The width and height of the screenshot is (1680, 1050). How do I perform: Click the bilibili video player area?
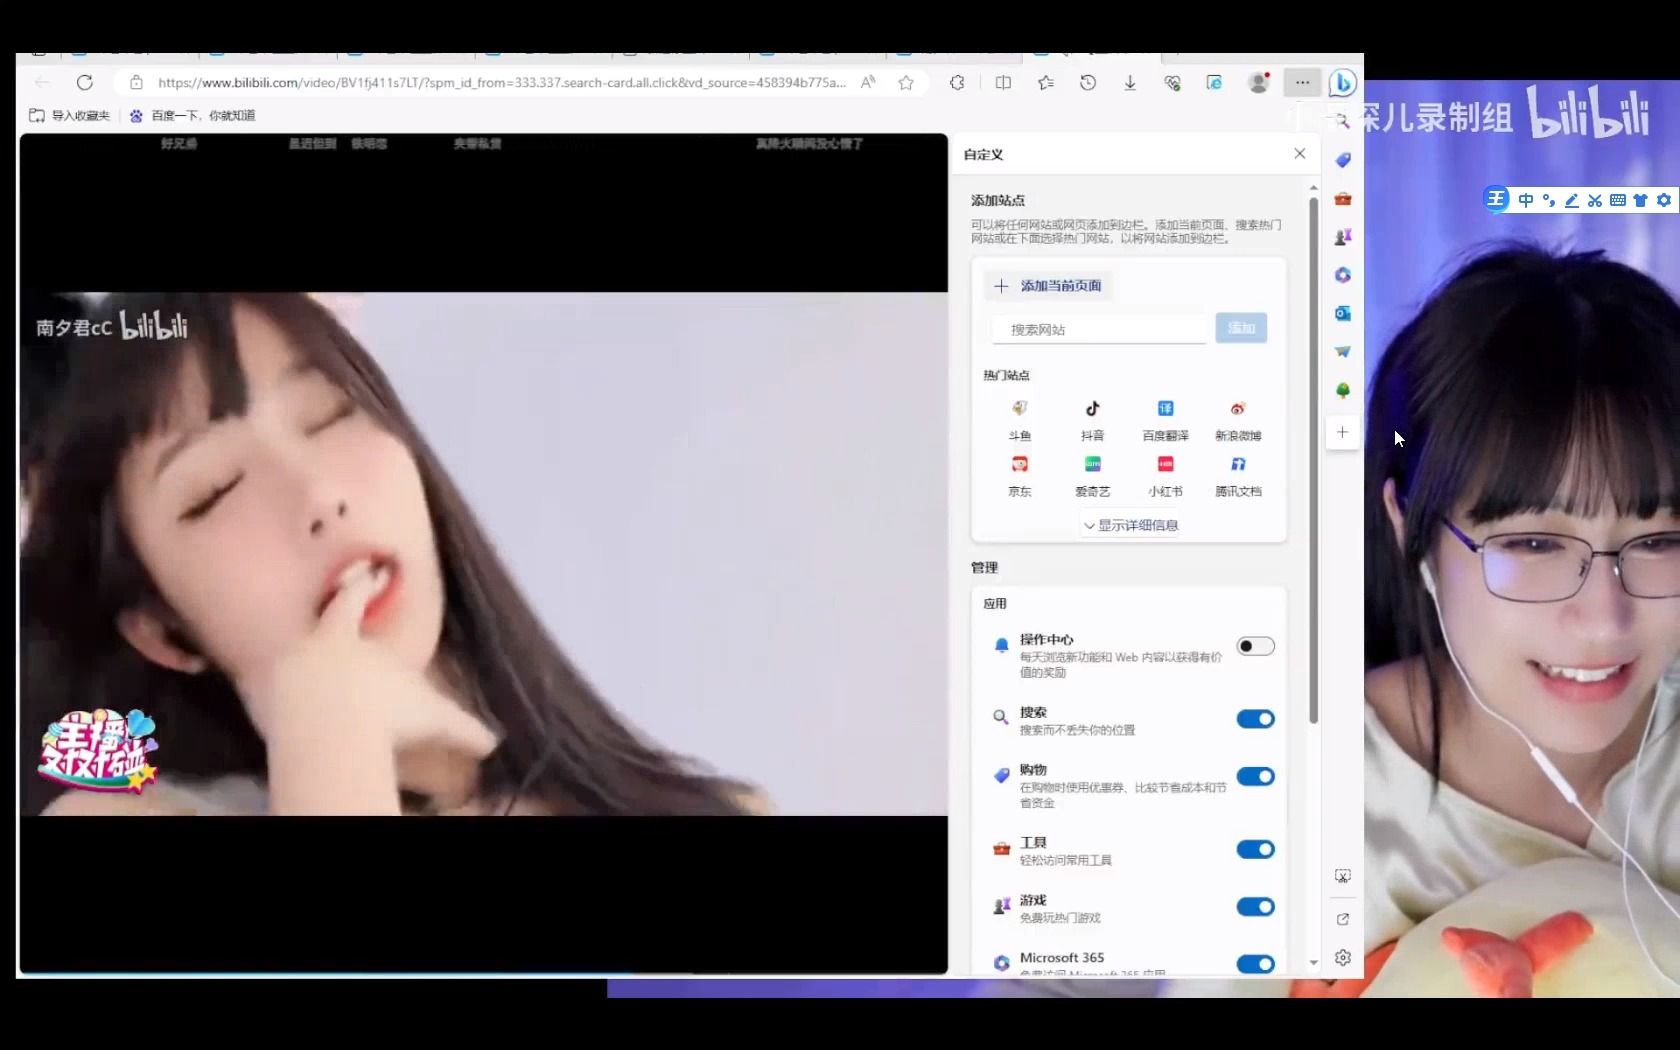point(484,553)
